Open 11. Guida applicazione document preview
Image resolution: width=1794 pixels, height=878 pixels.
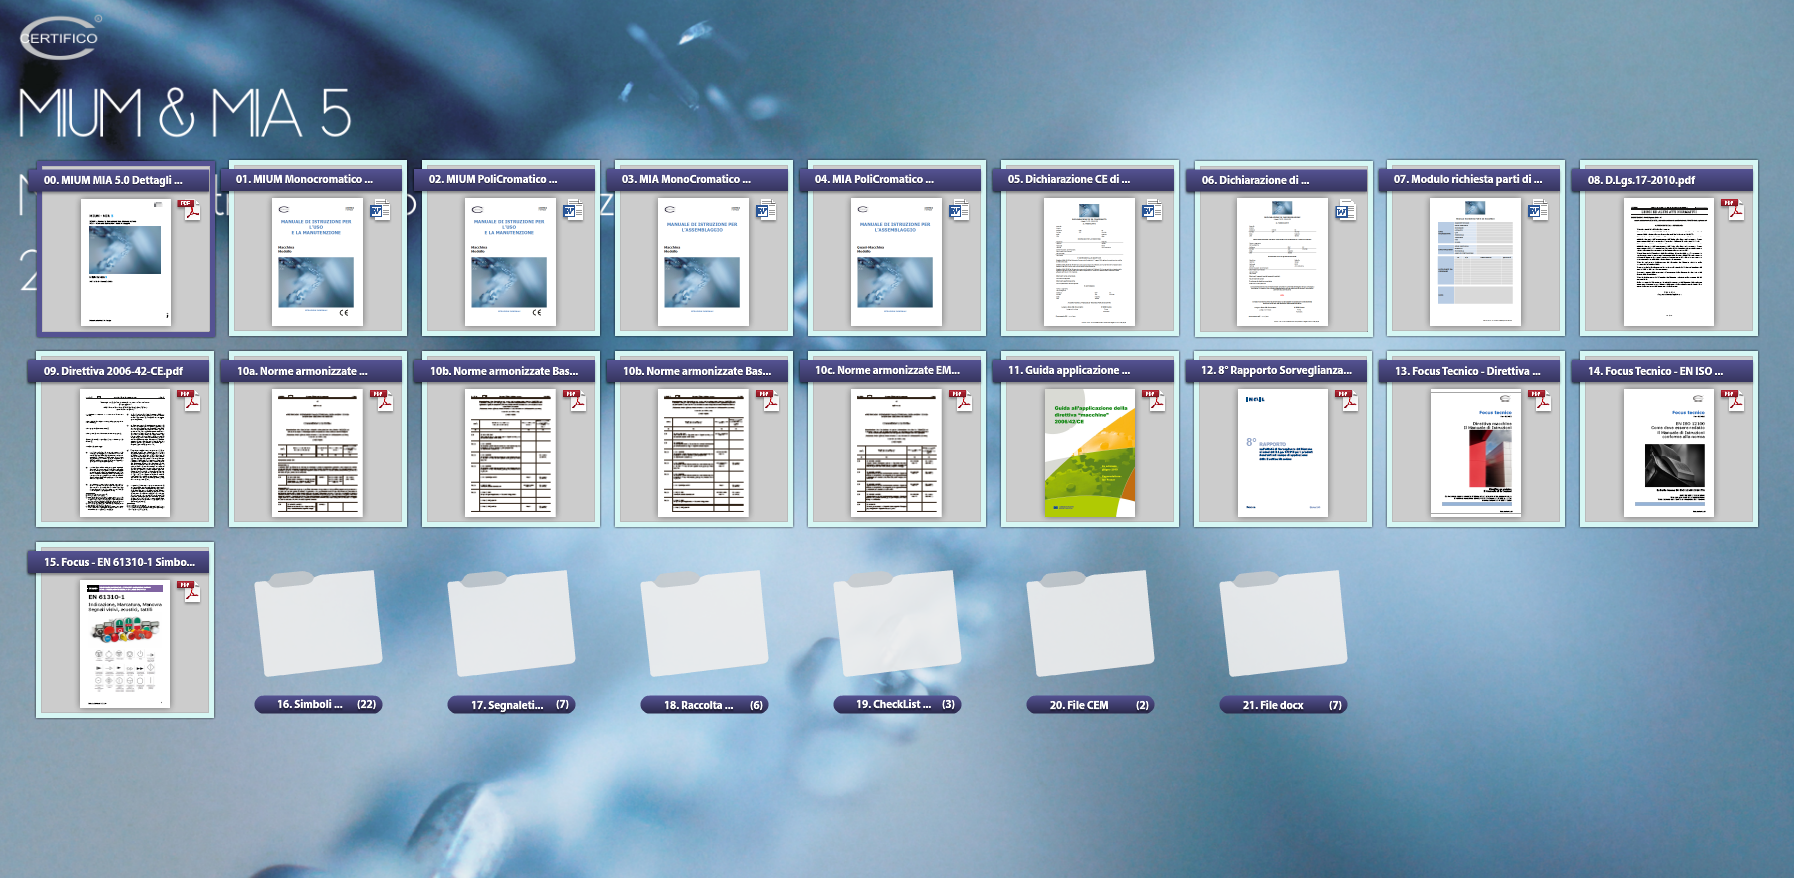tap(1089, 453)
